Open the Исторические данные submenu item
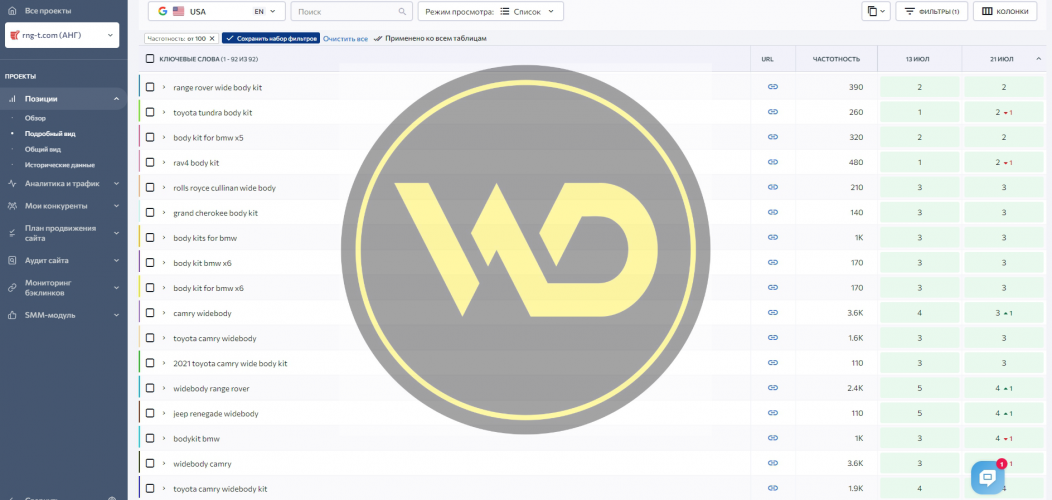The width and height of the screenshot is (1052, 500). (x=60, y=164)
